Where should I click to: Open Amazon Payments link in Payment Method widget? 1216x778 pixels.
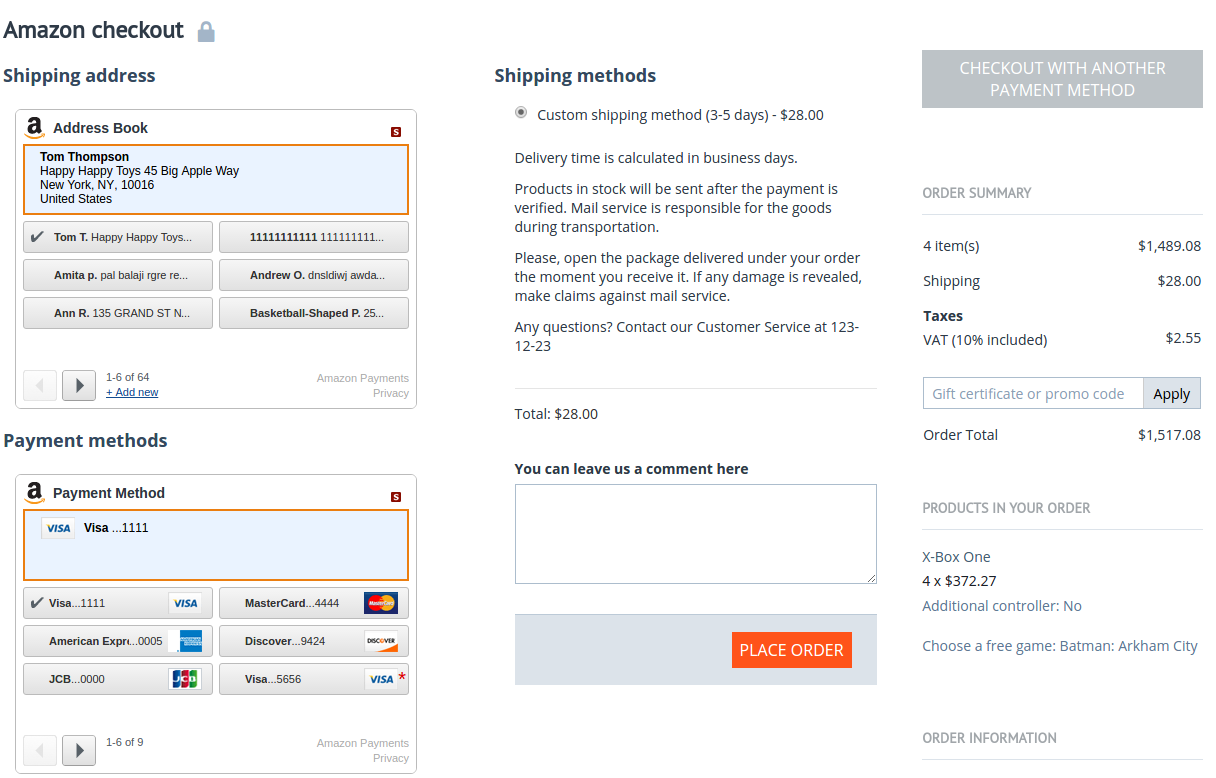tap(363, 743)
